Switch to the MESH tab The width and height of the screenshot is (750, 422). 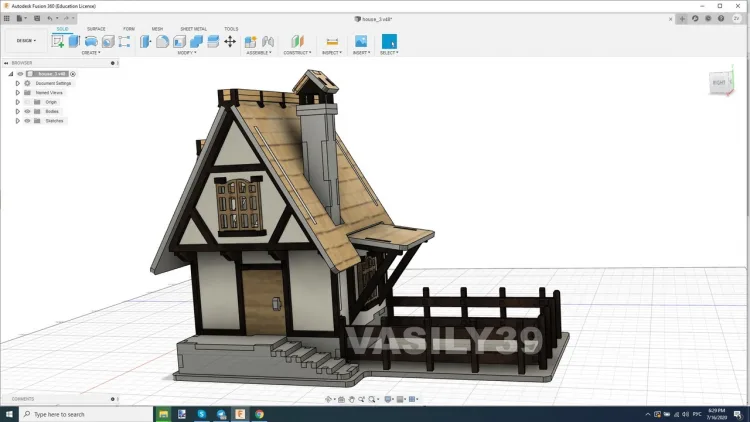point(157,29)
